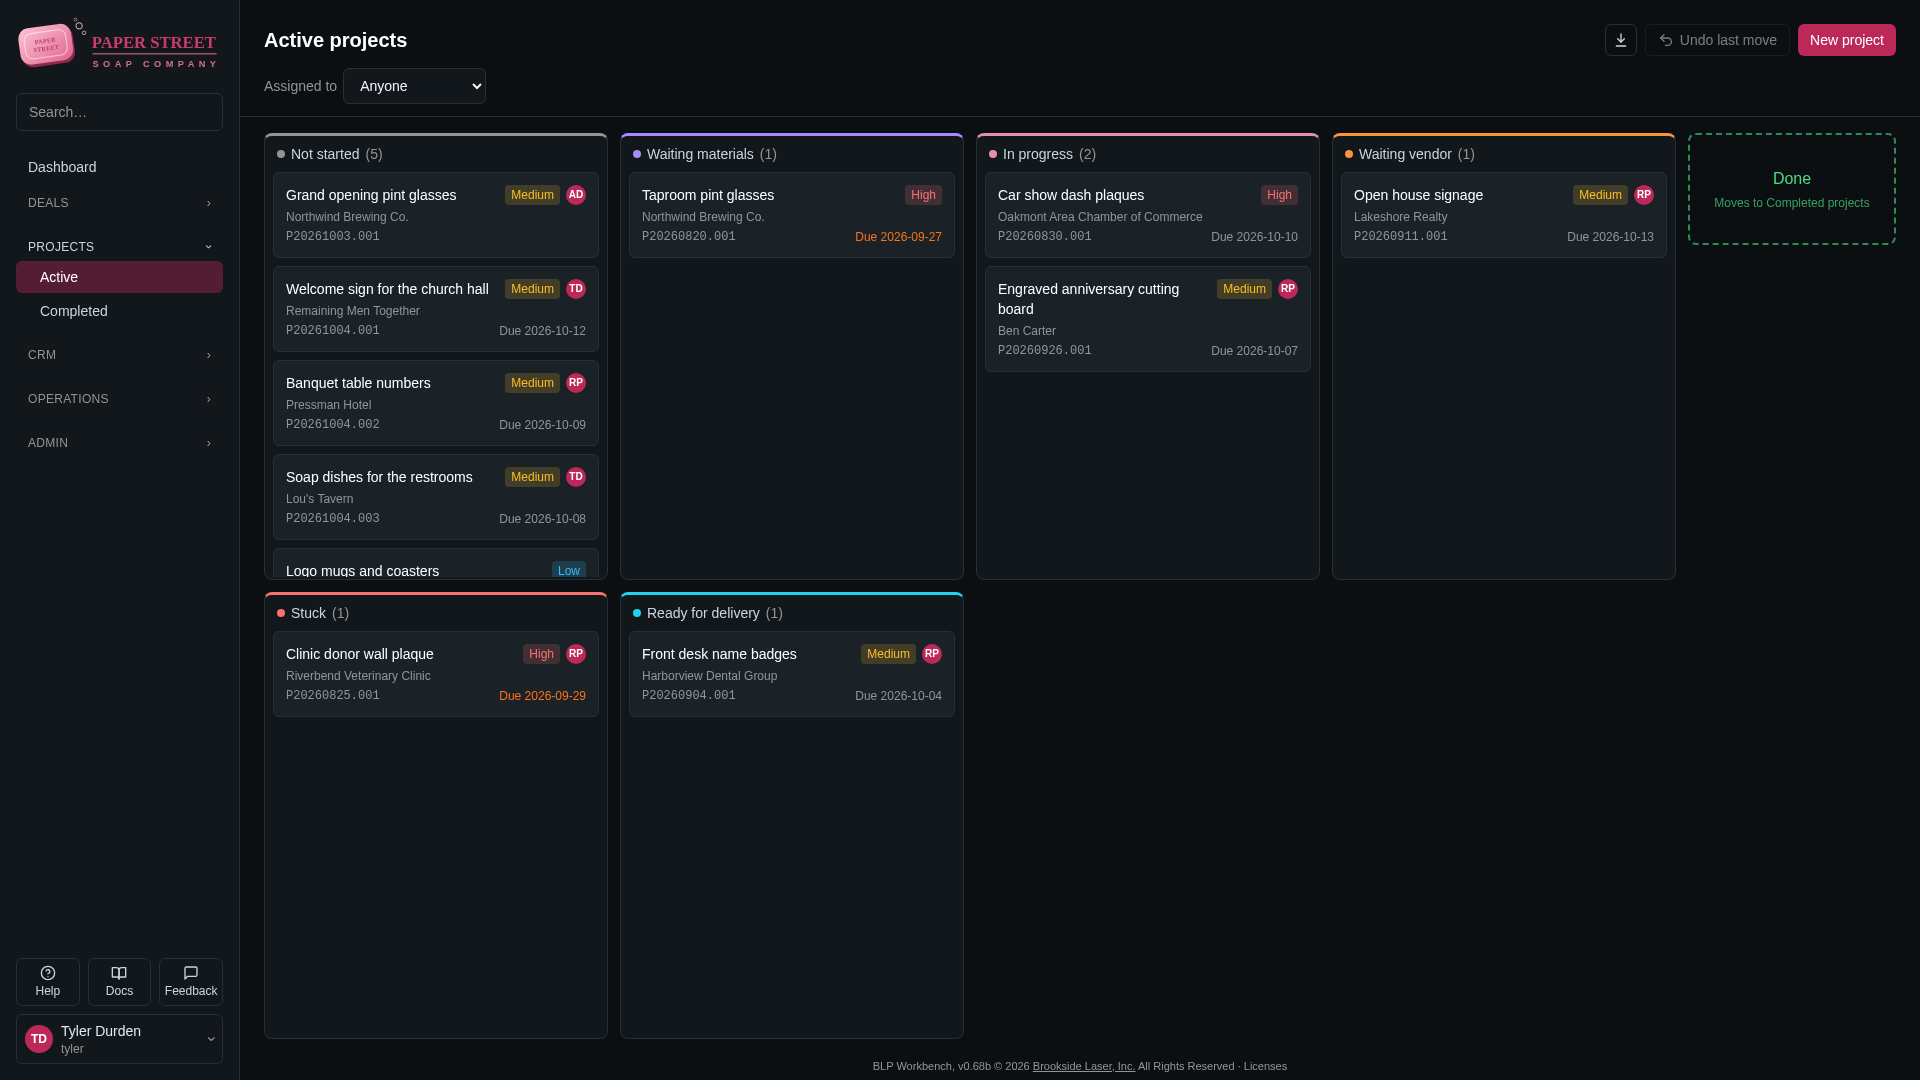Click TD avatar on Soap dishes card

coord(576,477)
